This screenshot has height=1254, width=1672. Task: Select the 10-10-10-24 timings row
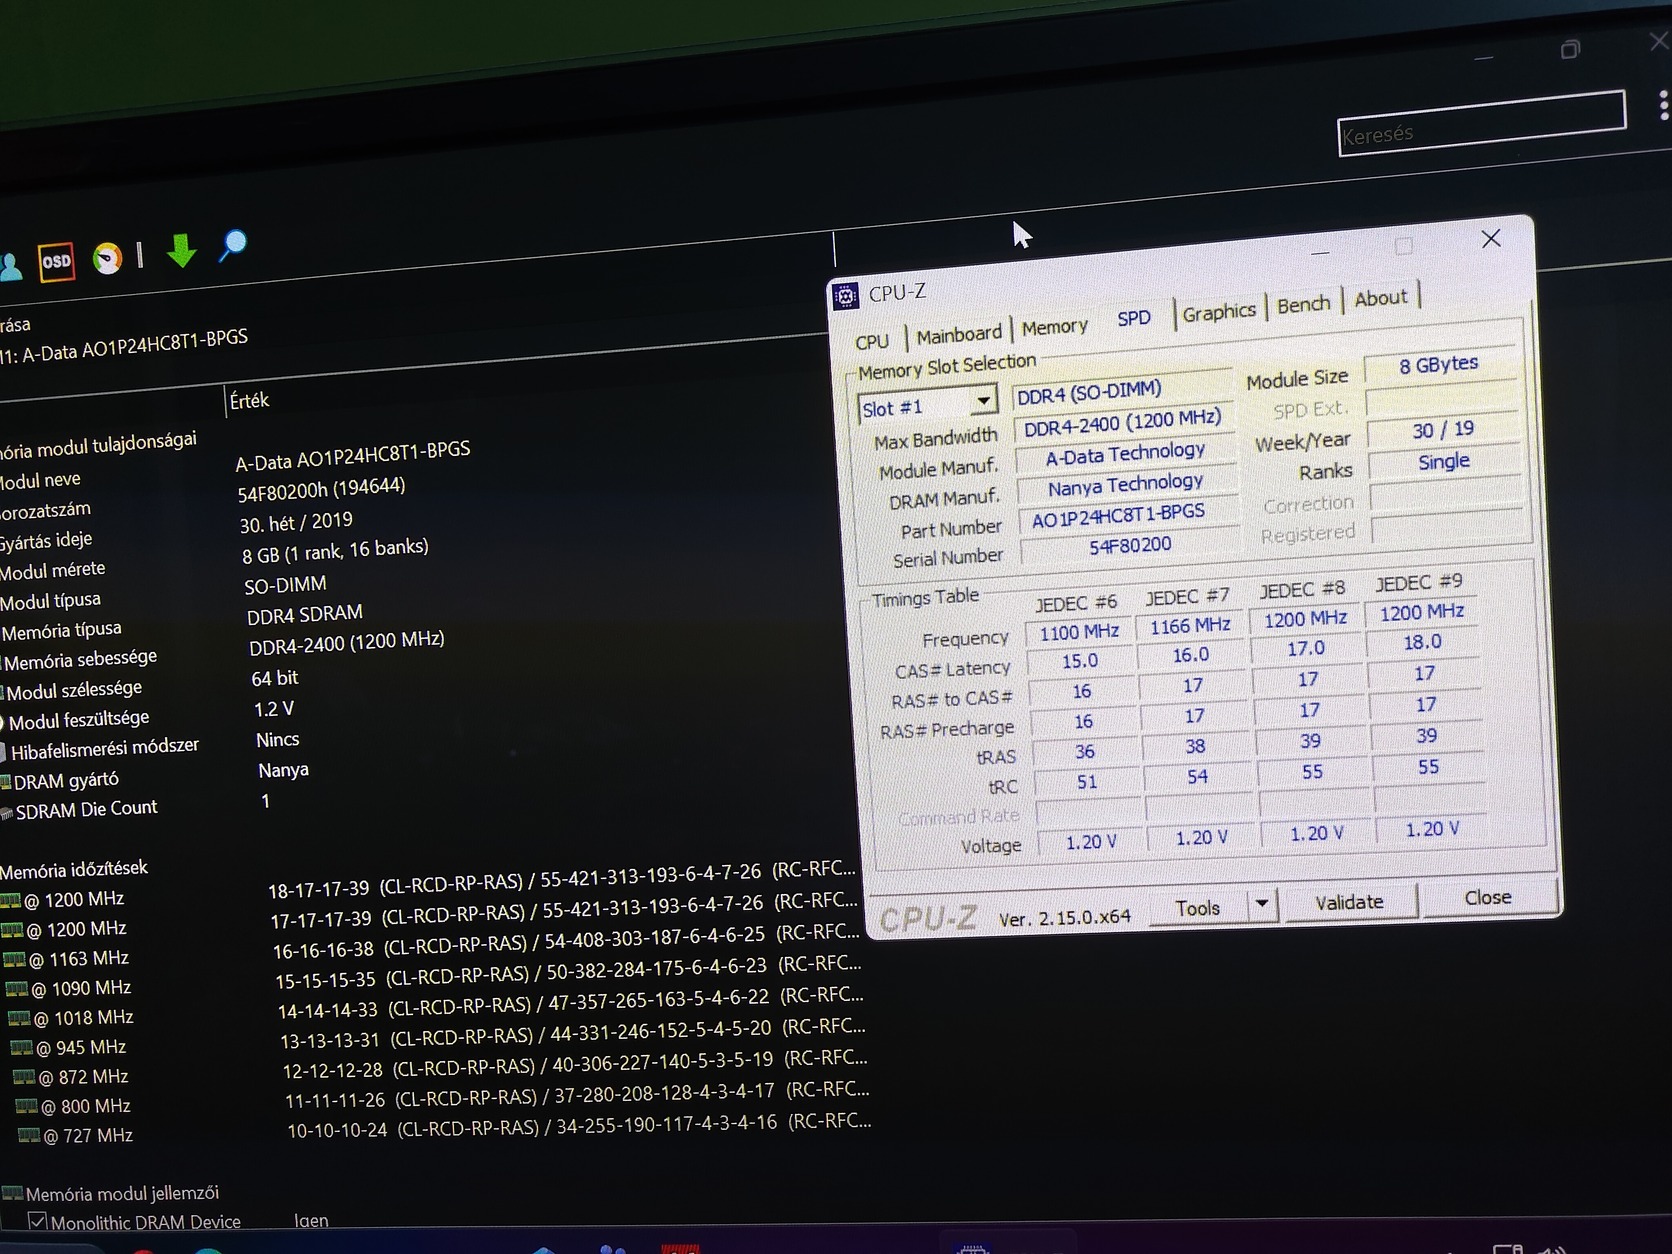point(579,1126)
